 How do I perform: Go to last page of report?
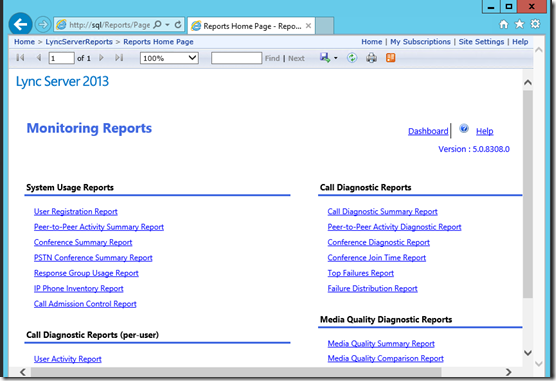(x=119, y=57)
